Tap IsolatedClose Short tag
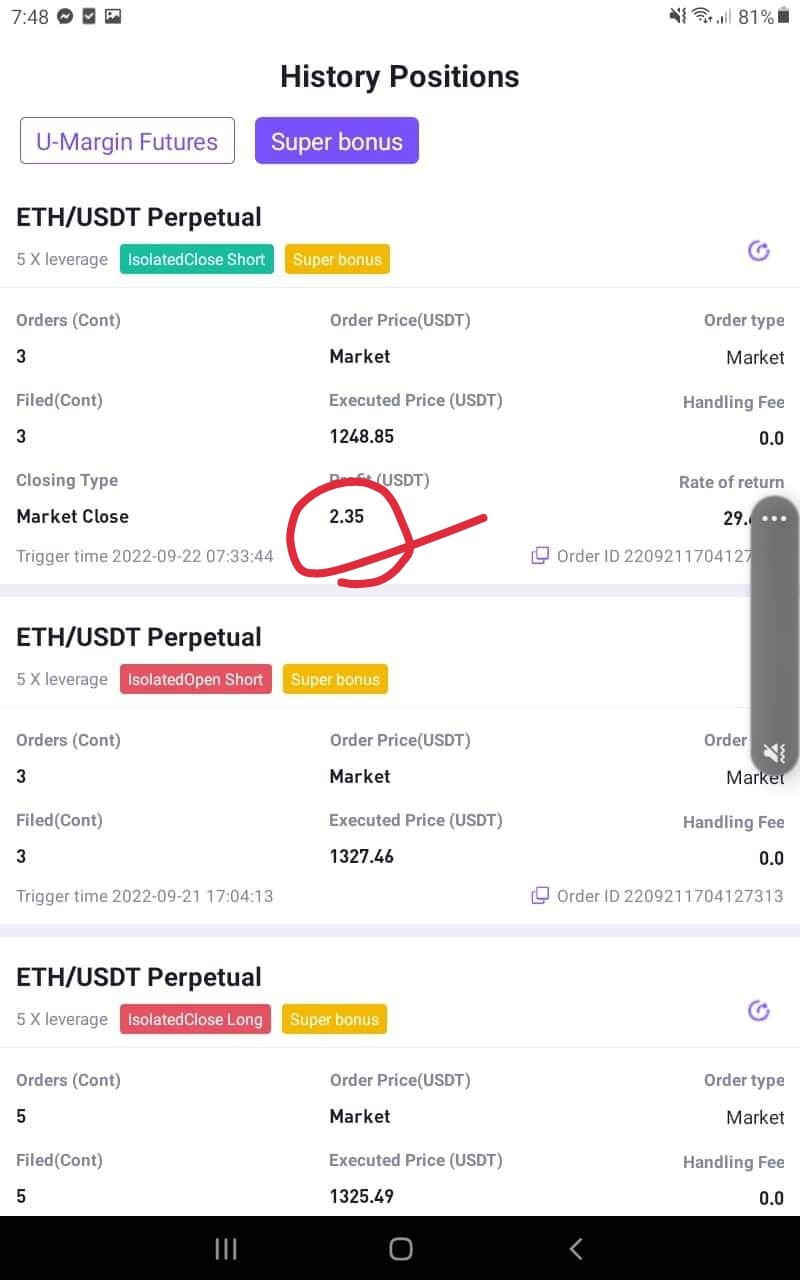800x1280 pixels. click(x=196, y=259)
